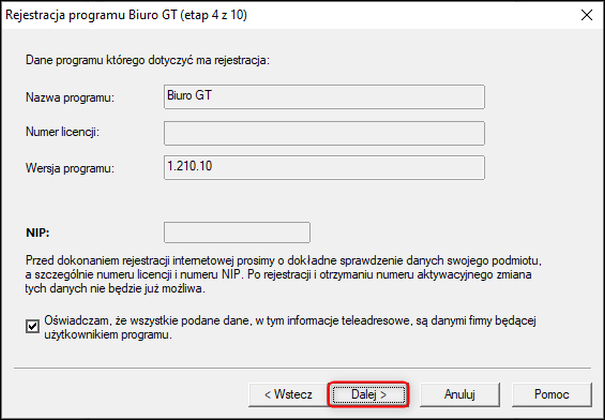605x420 pixels.
Task: Click the Wersja programu field showing 1.210.10
Action: [x=324, y=167]
